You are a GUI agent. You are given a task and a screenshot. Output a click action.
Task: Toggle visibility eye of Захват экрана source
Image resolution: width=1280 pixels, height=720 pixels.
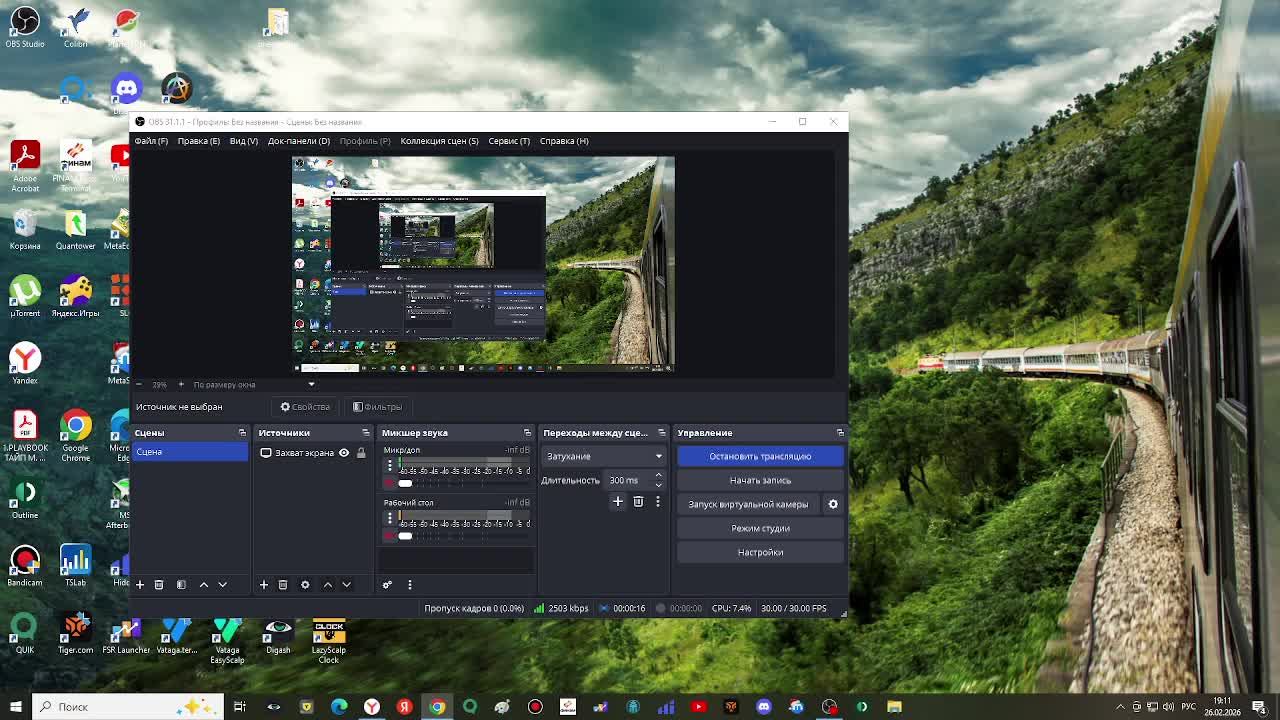pos(344,453)
